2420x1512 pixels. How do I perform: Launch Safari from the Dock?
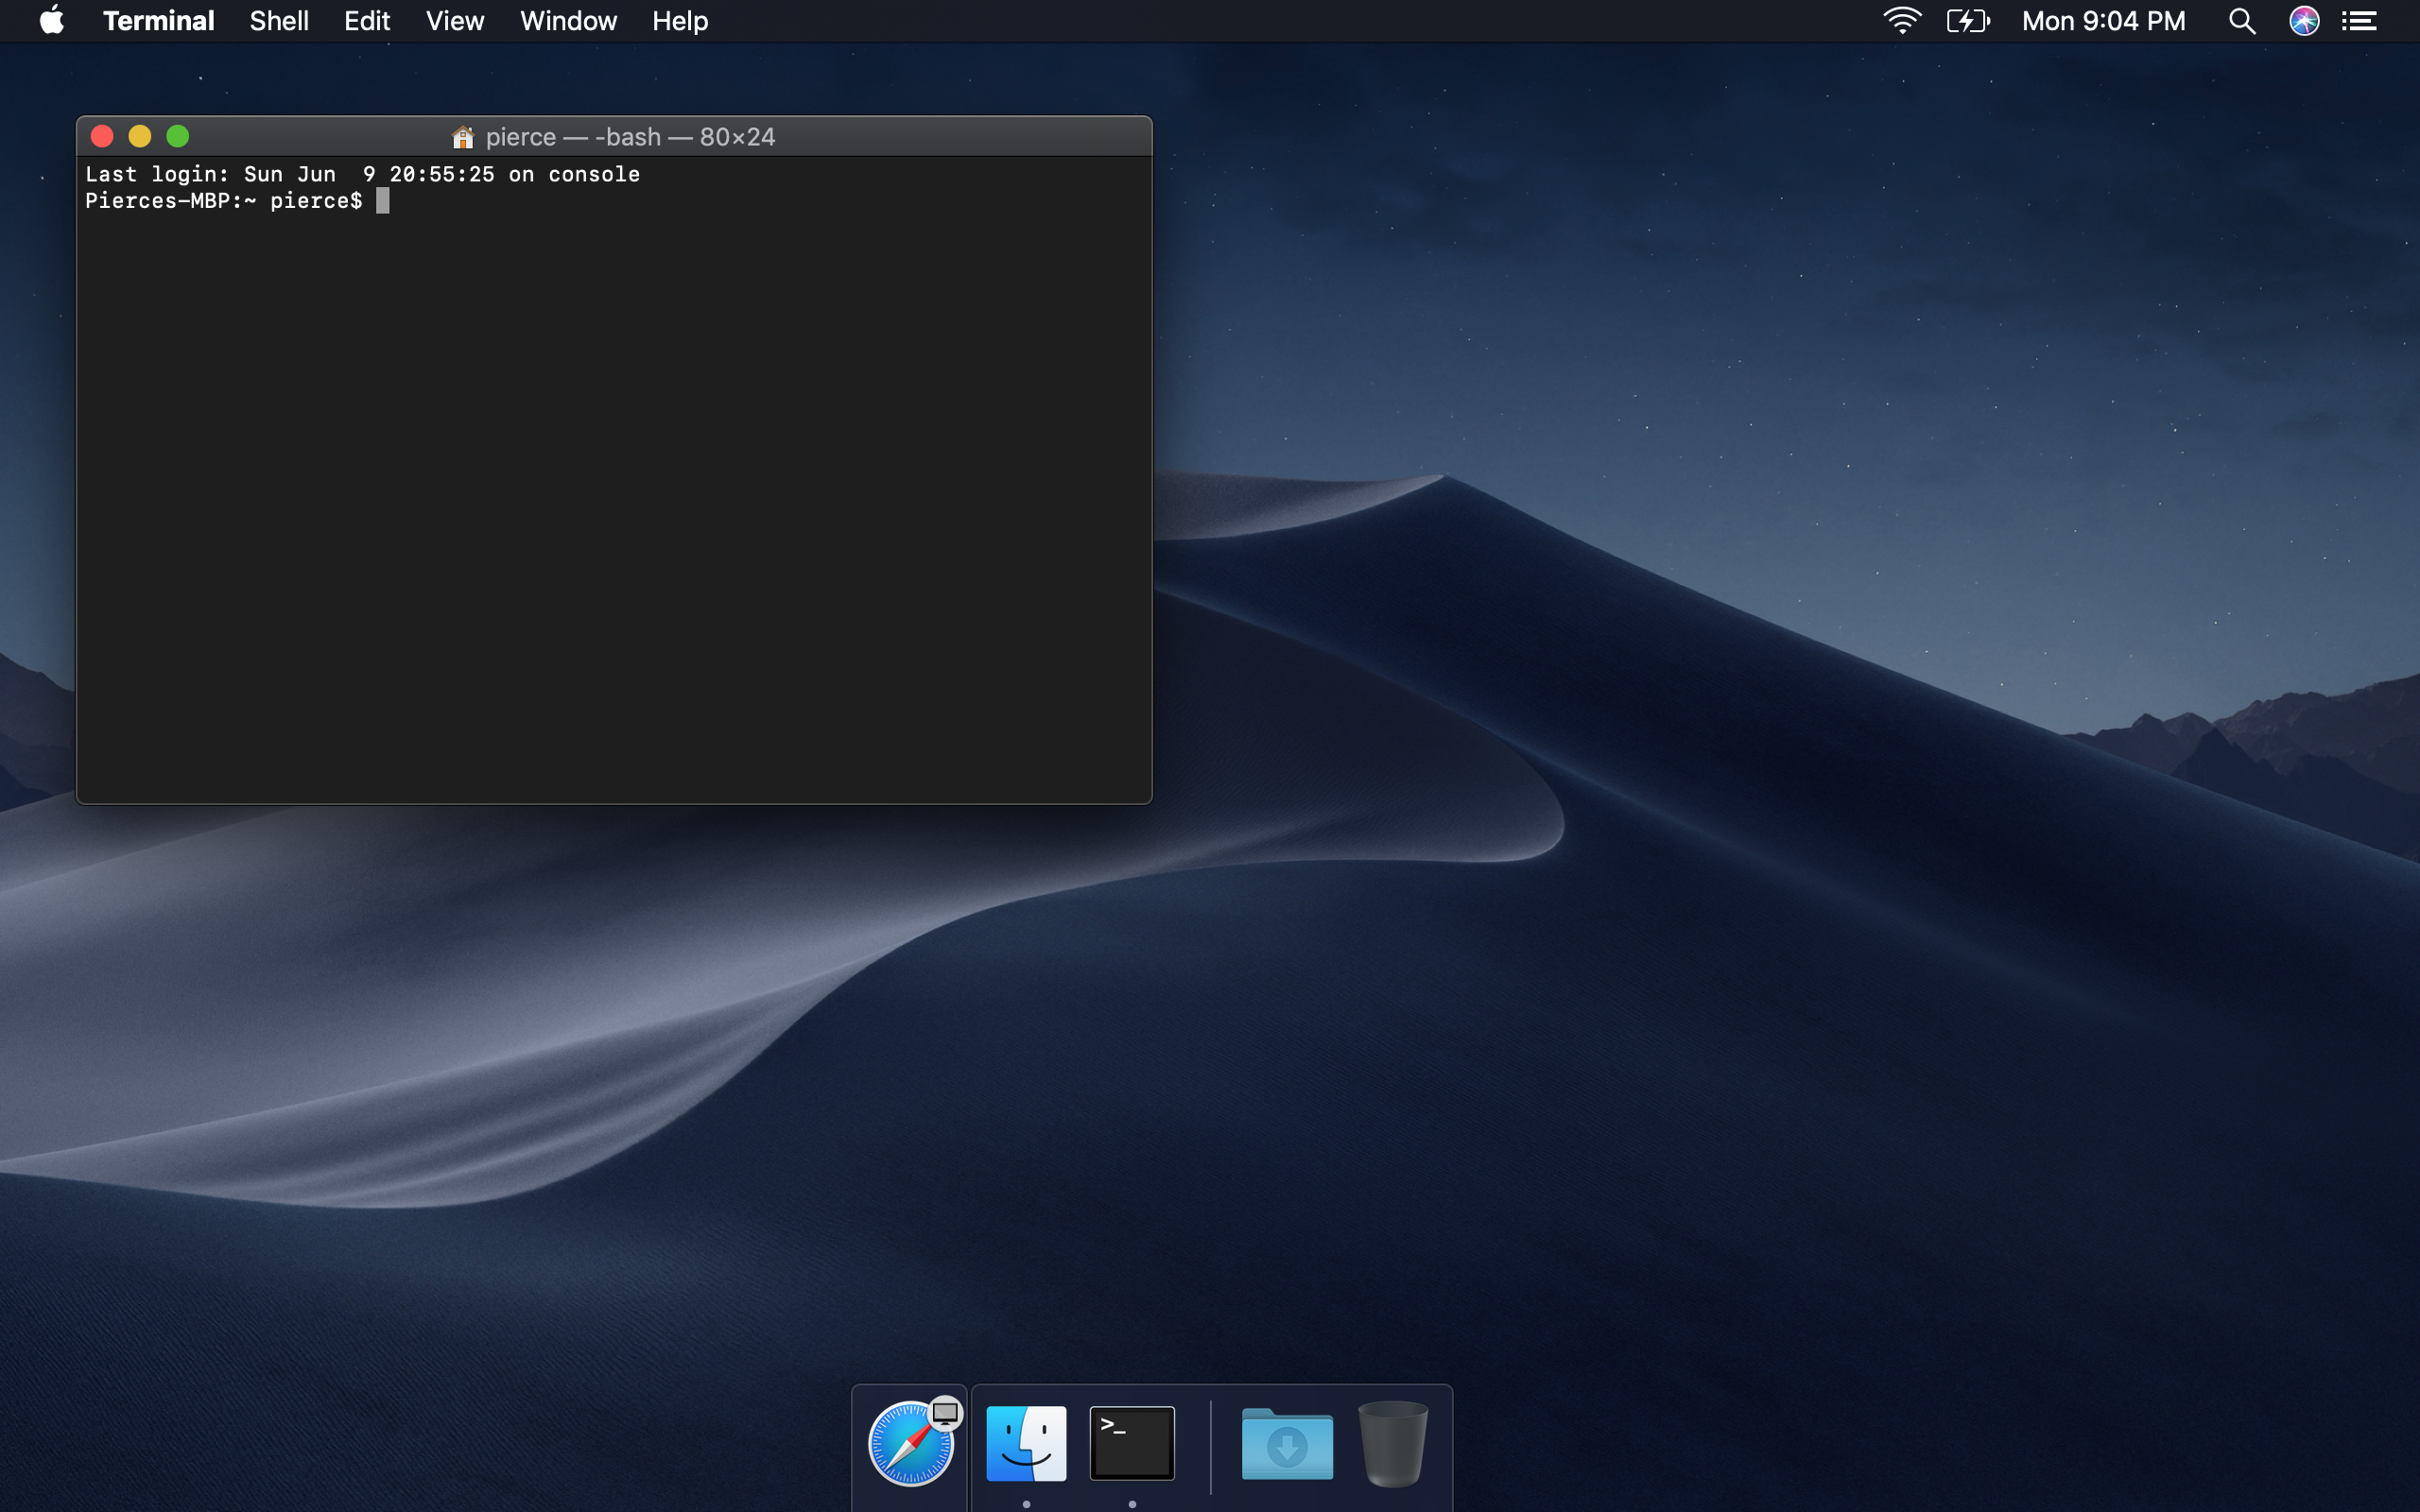point(911,1443)
